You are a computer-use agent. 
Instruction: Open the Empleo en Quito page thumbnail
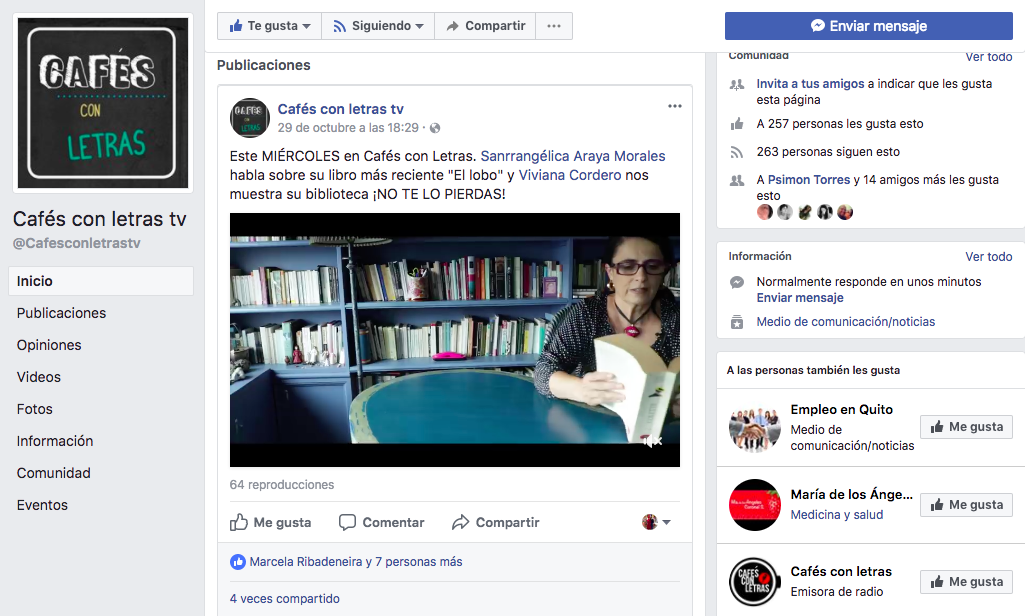(x=754, y=427)
